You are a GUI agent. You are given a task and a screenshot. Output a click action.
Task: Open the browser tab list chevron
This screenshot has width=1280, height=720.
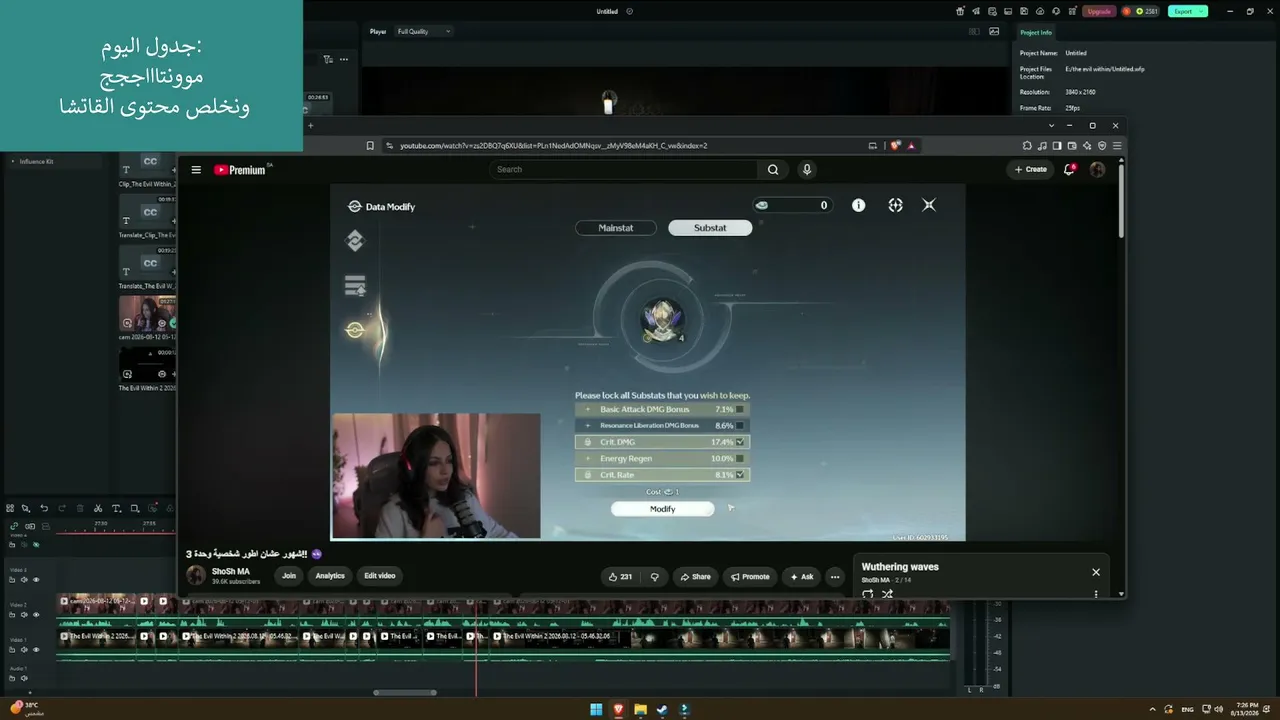(x=1051, y=126)
